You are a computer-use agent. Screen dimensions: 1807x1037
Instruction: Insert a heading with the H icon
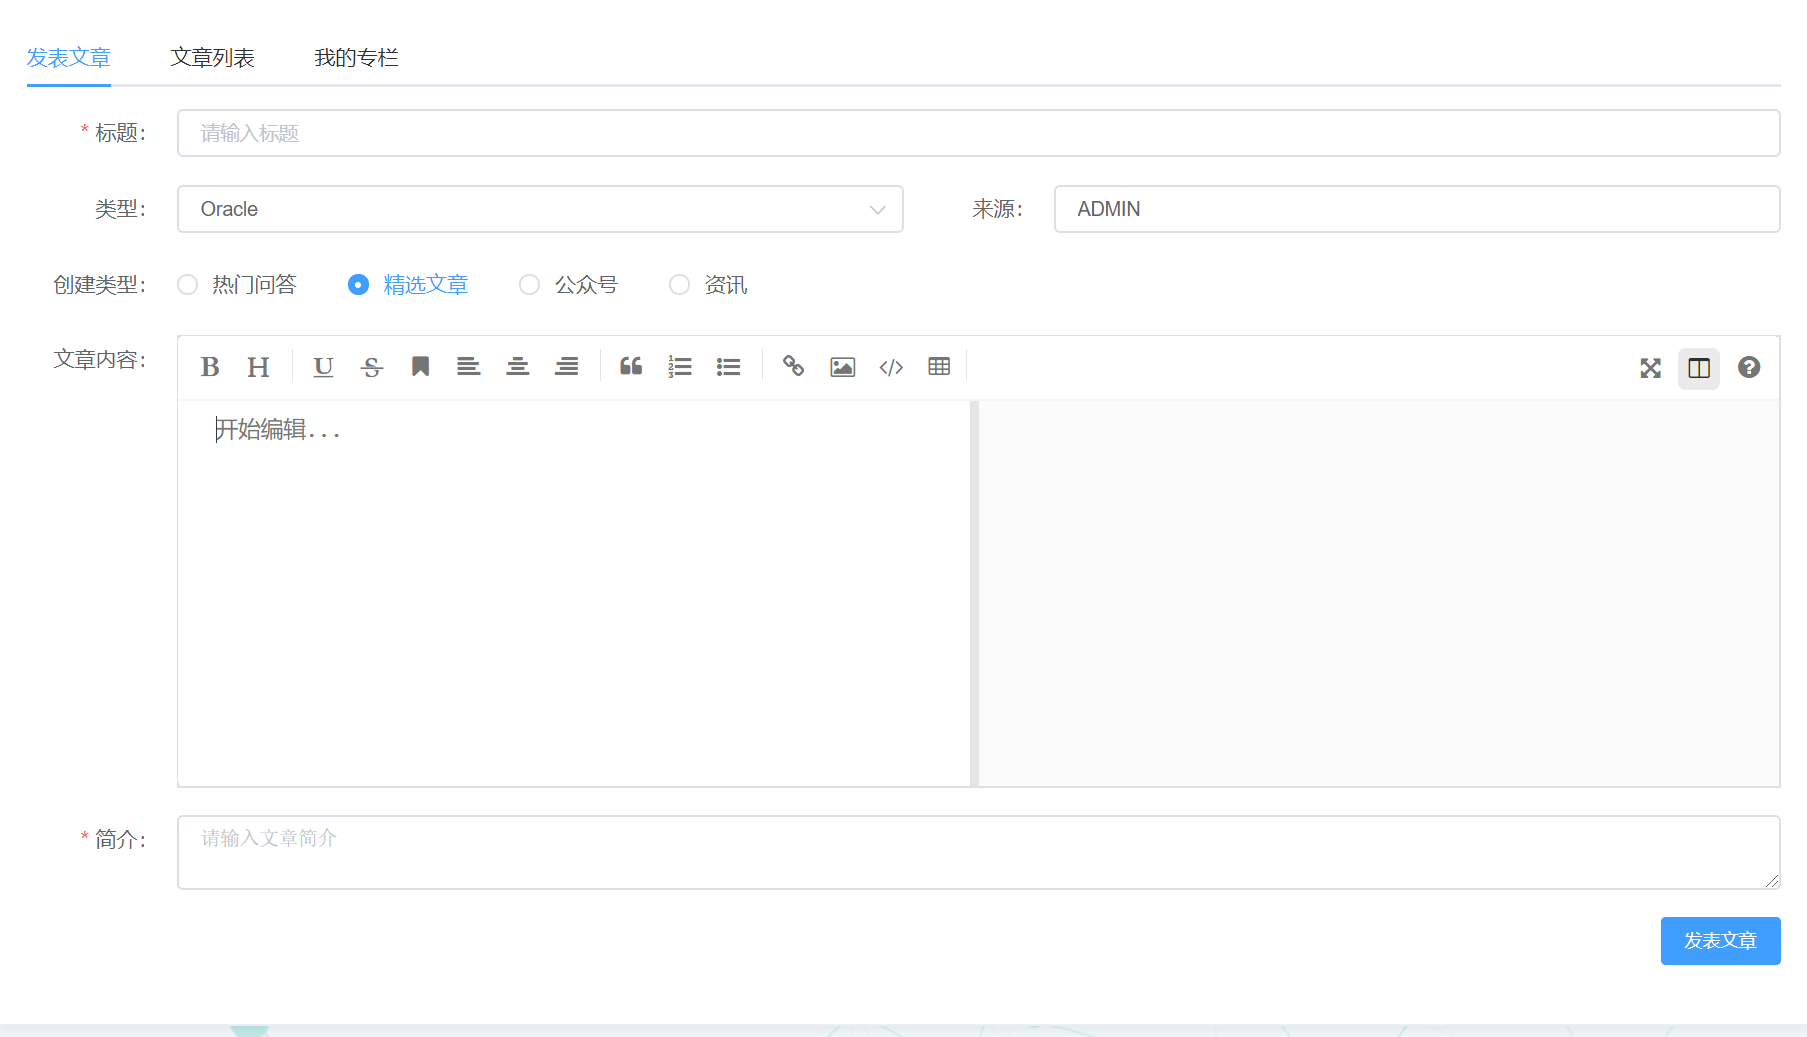click(258, 367)
